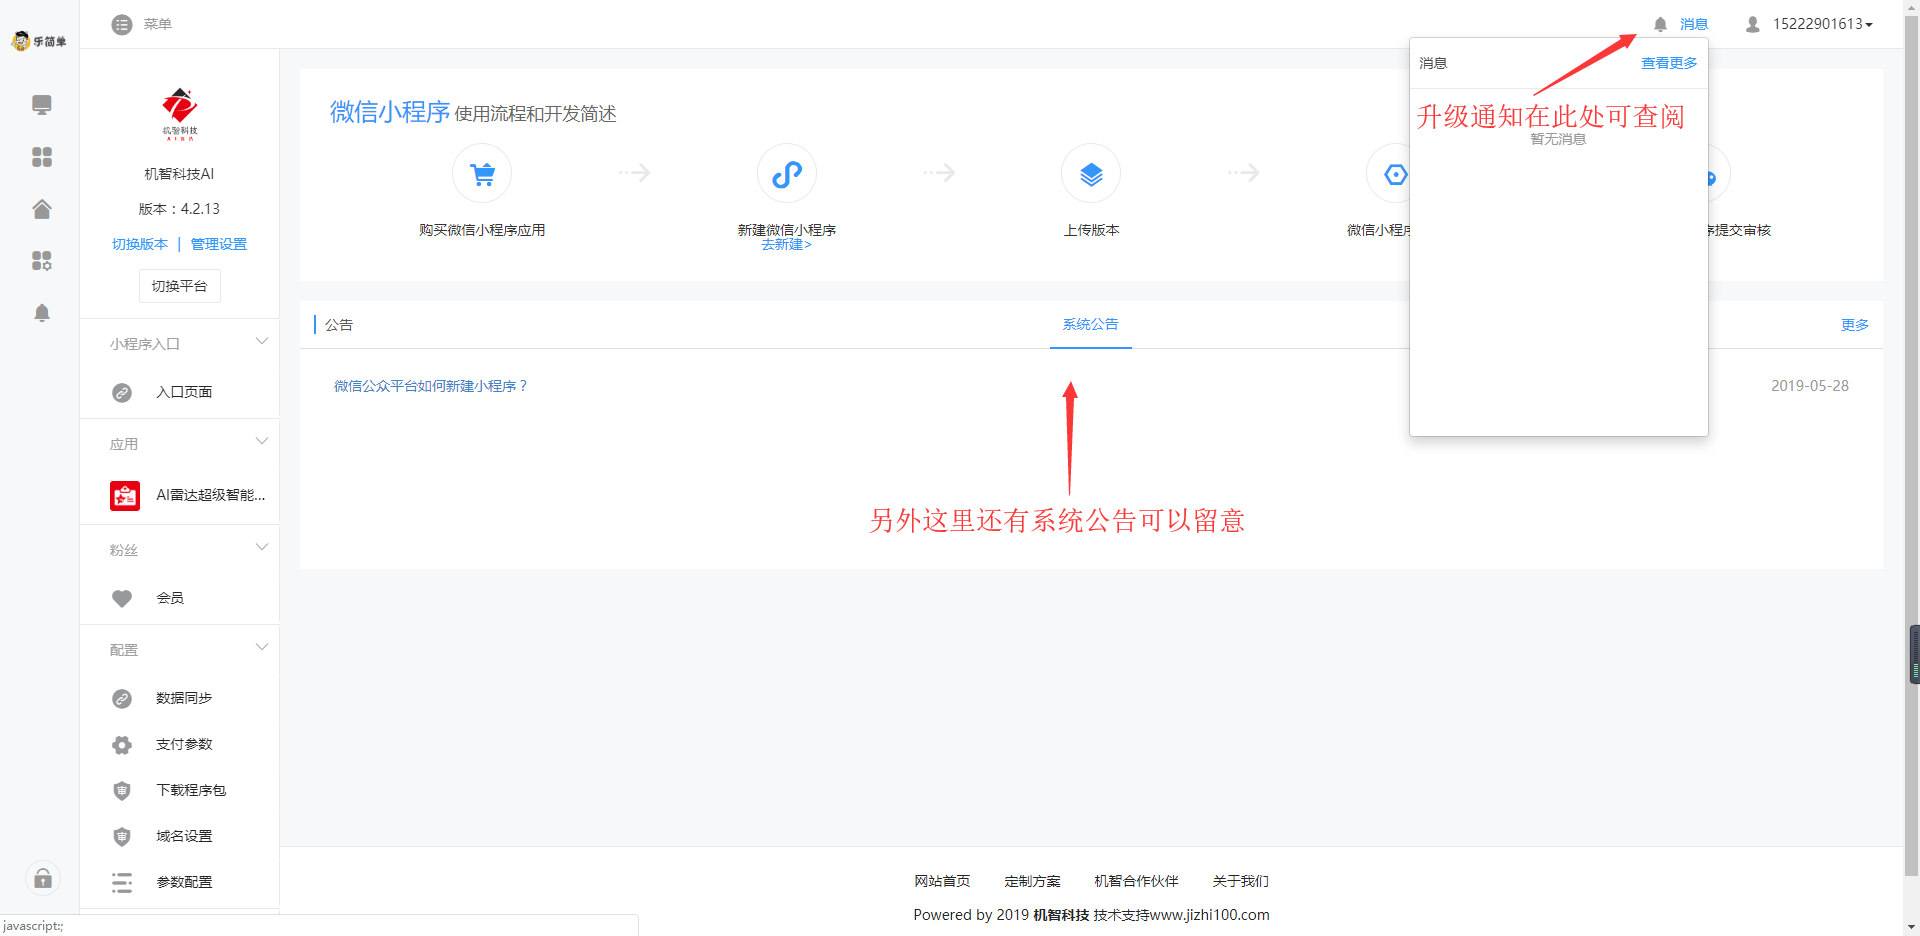
Task: Open the apps-with-gear icon in left rail
Action: [42, 261]
